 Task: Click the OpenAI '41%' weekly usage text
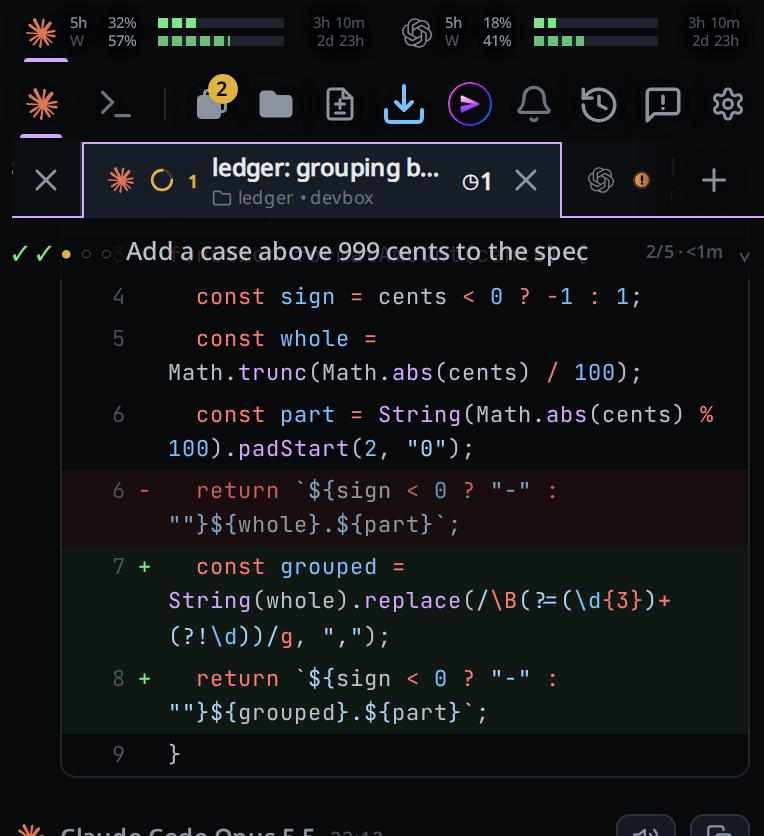(497, 41)
